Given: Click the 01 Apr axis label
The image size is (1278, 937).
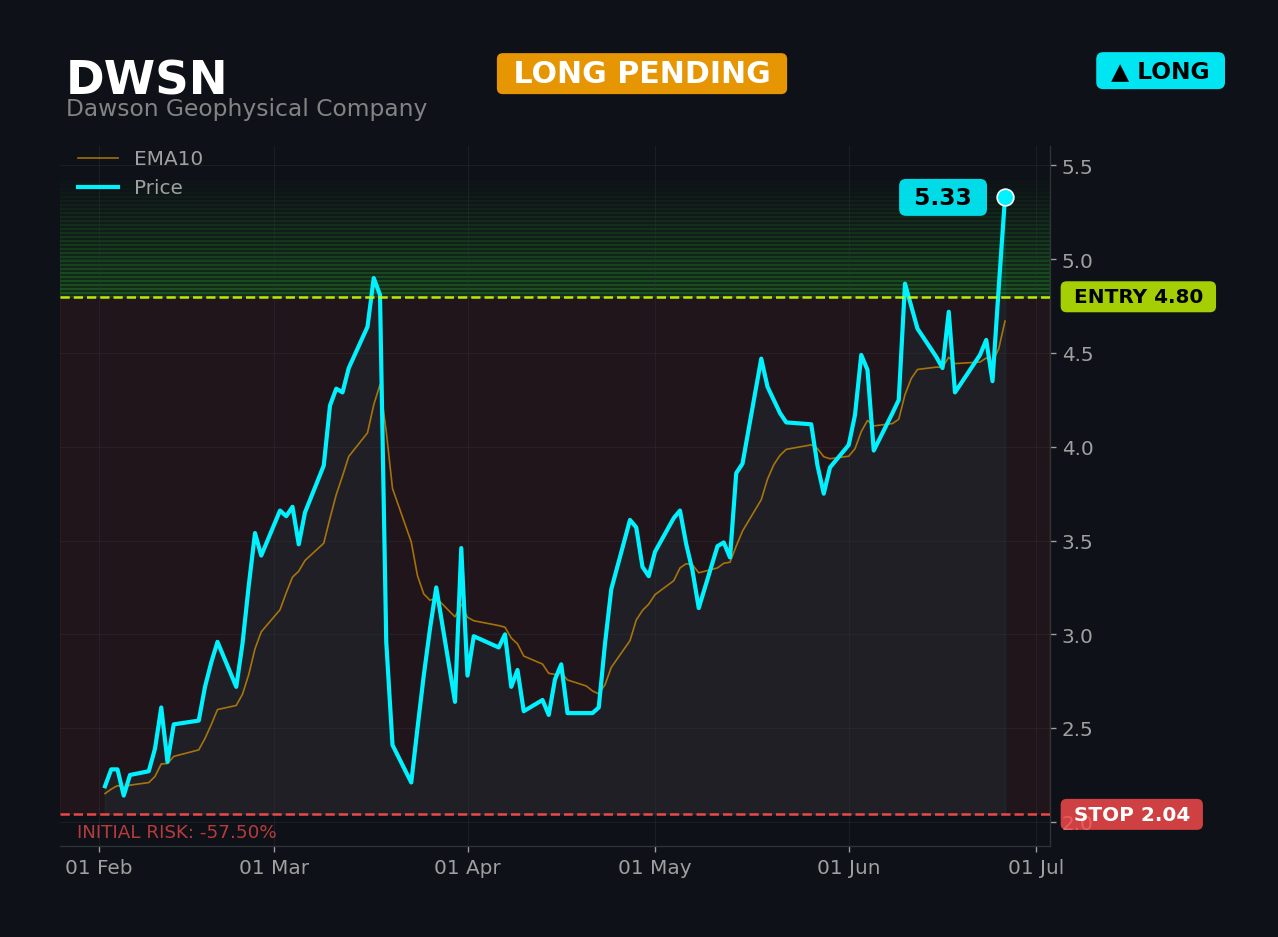Looking at the screenshot, I should click(x=468, y=868).
